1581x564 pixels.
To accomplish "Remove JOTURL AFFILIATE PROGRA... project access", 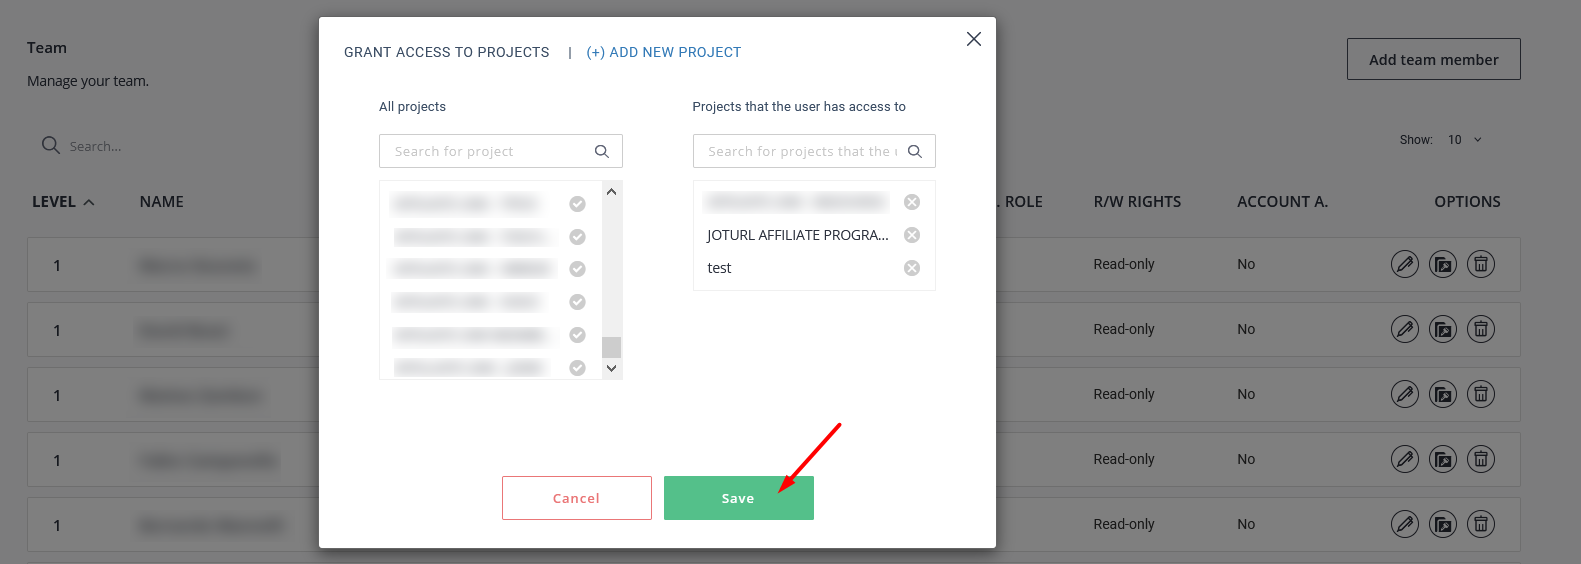I will tap(912, 235).
